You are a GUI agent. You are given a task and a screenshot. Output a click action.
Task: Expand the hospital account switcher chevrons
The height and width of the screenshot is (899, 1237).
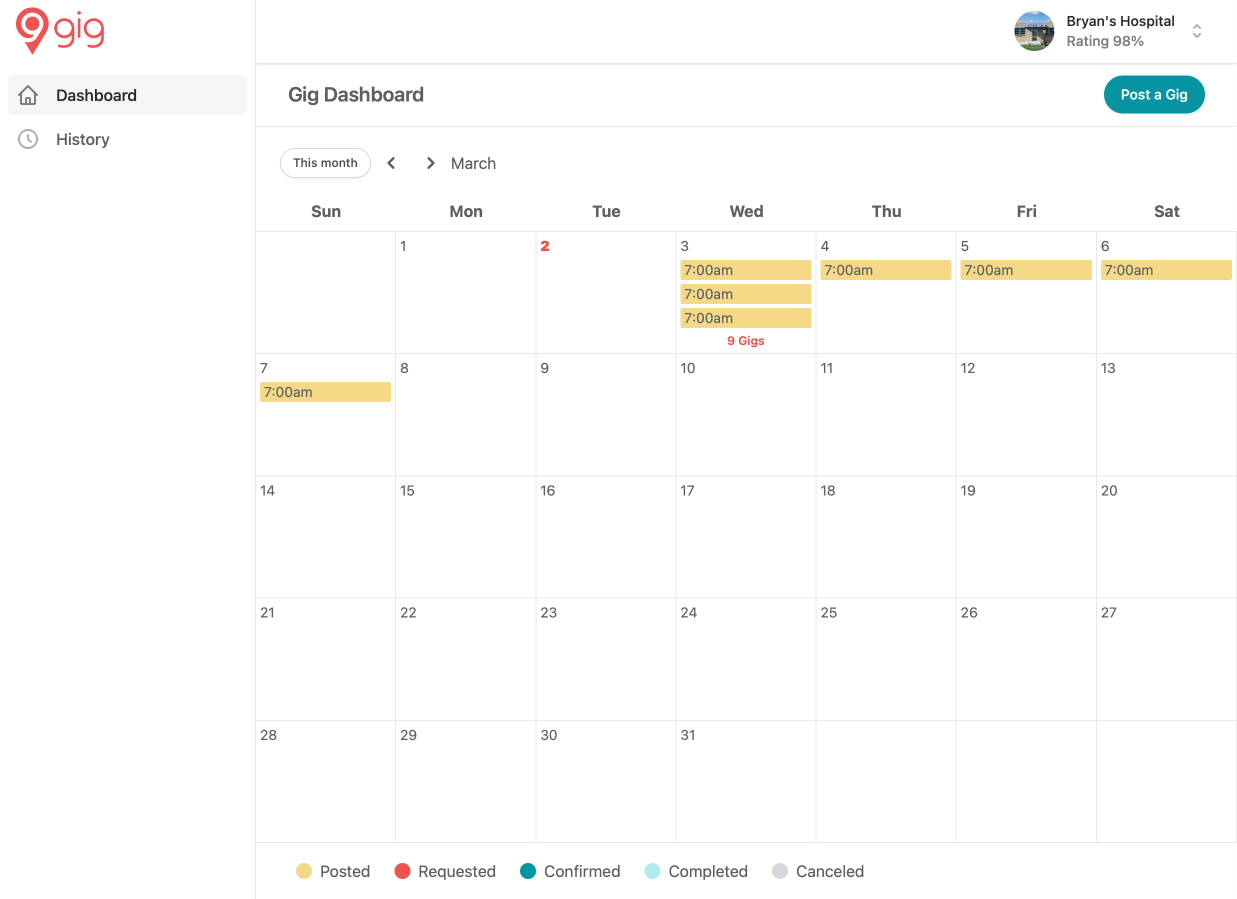tap(1196, 31)
